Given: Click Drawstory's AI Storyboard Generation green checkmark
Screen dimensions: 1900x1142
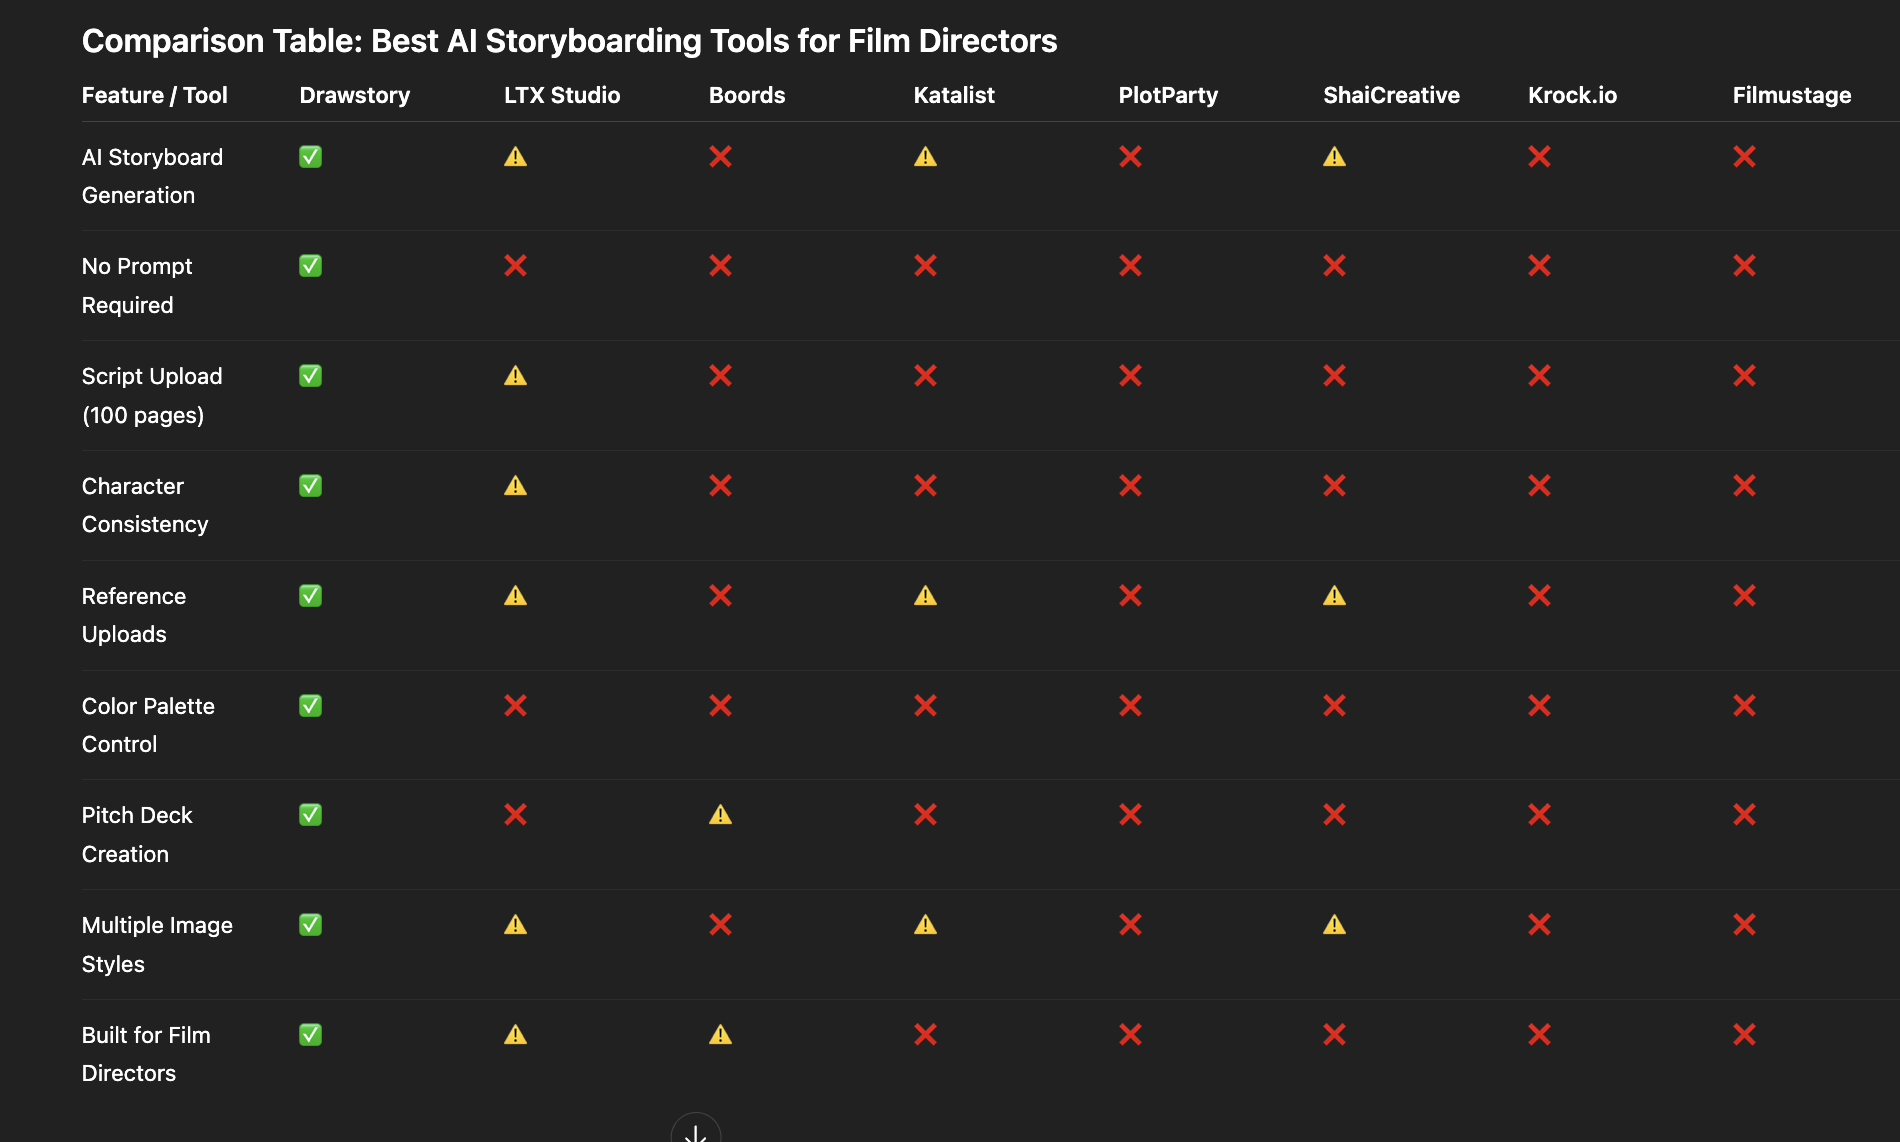Looking at the screenshot, I should click(x=310, y=157).
